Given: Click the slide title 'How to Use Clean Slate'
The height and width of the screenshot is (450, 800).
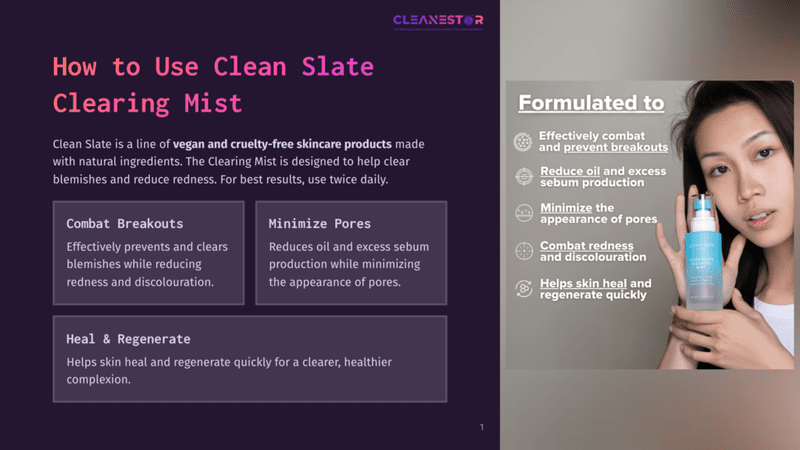Looking at the screenshot, I should 213,67.
